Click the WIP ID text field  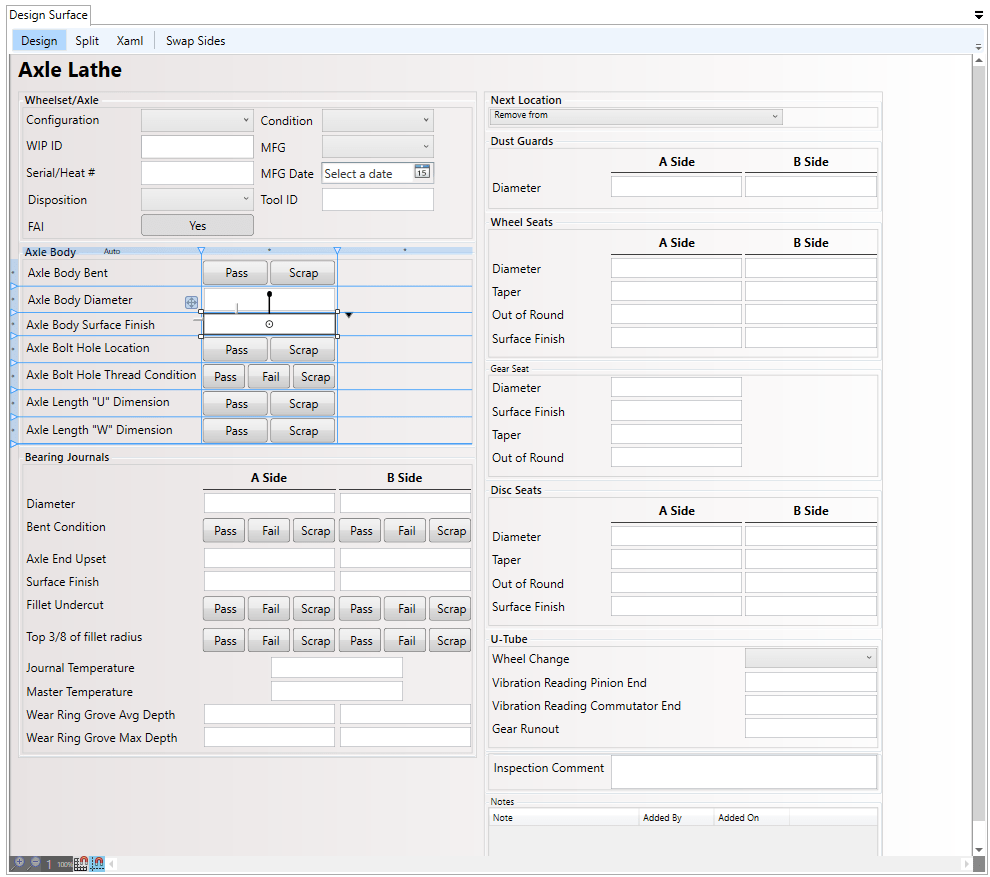click(x=197, y=146)
